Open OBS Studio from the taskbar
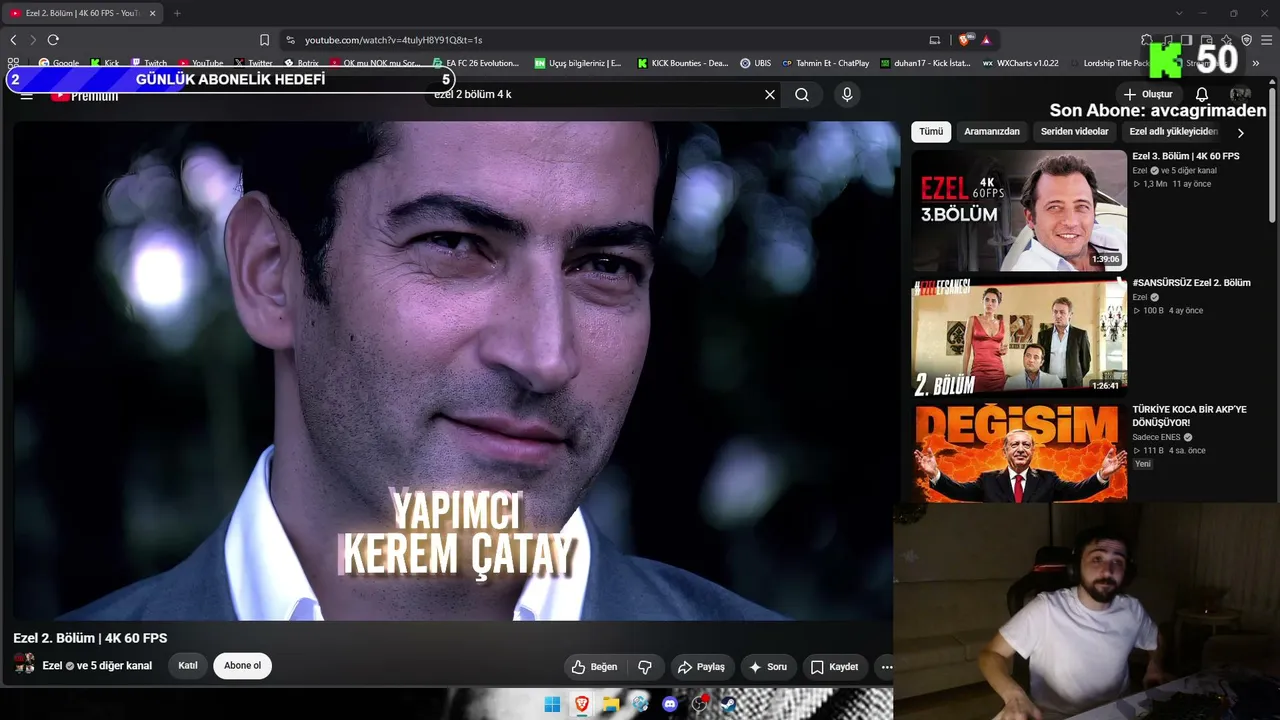This screenshot has height=720, width=1280. click(x=700, y=704)
